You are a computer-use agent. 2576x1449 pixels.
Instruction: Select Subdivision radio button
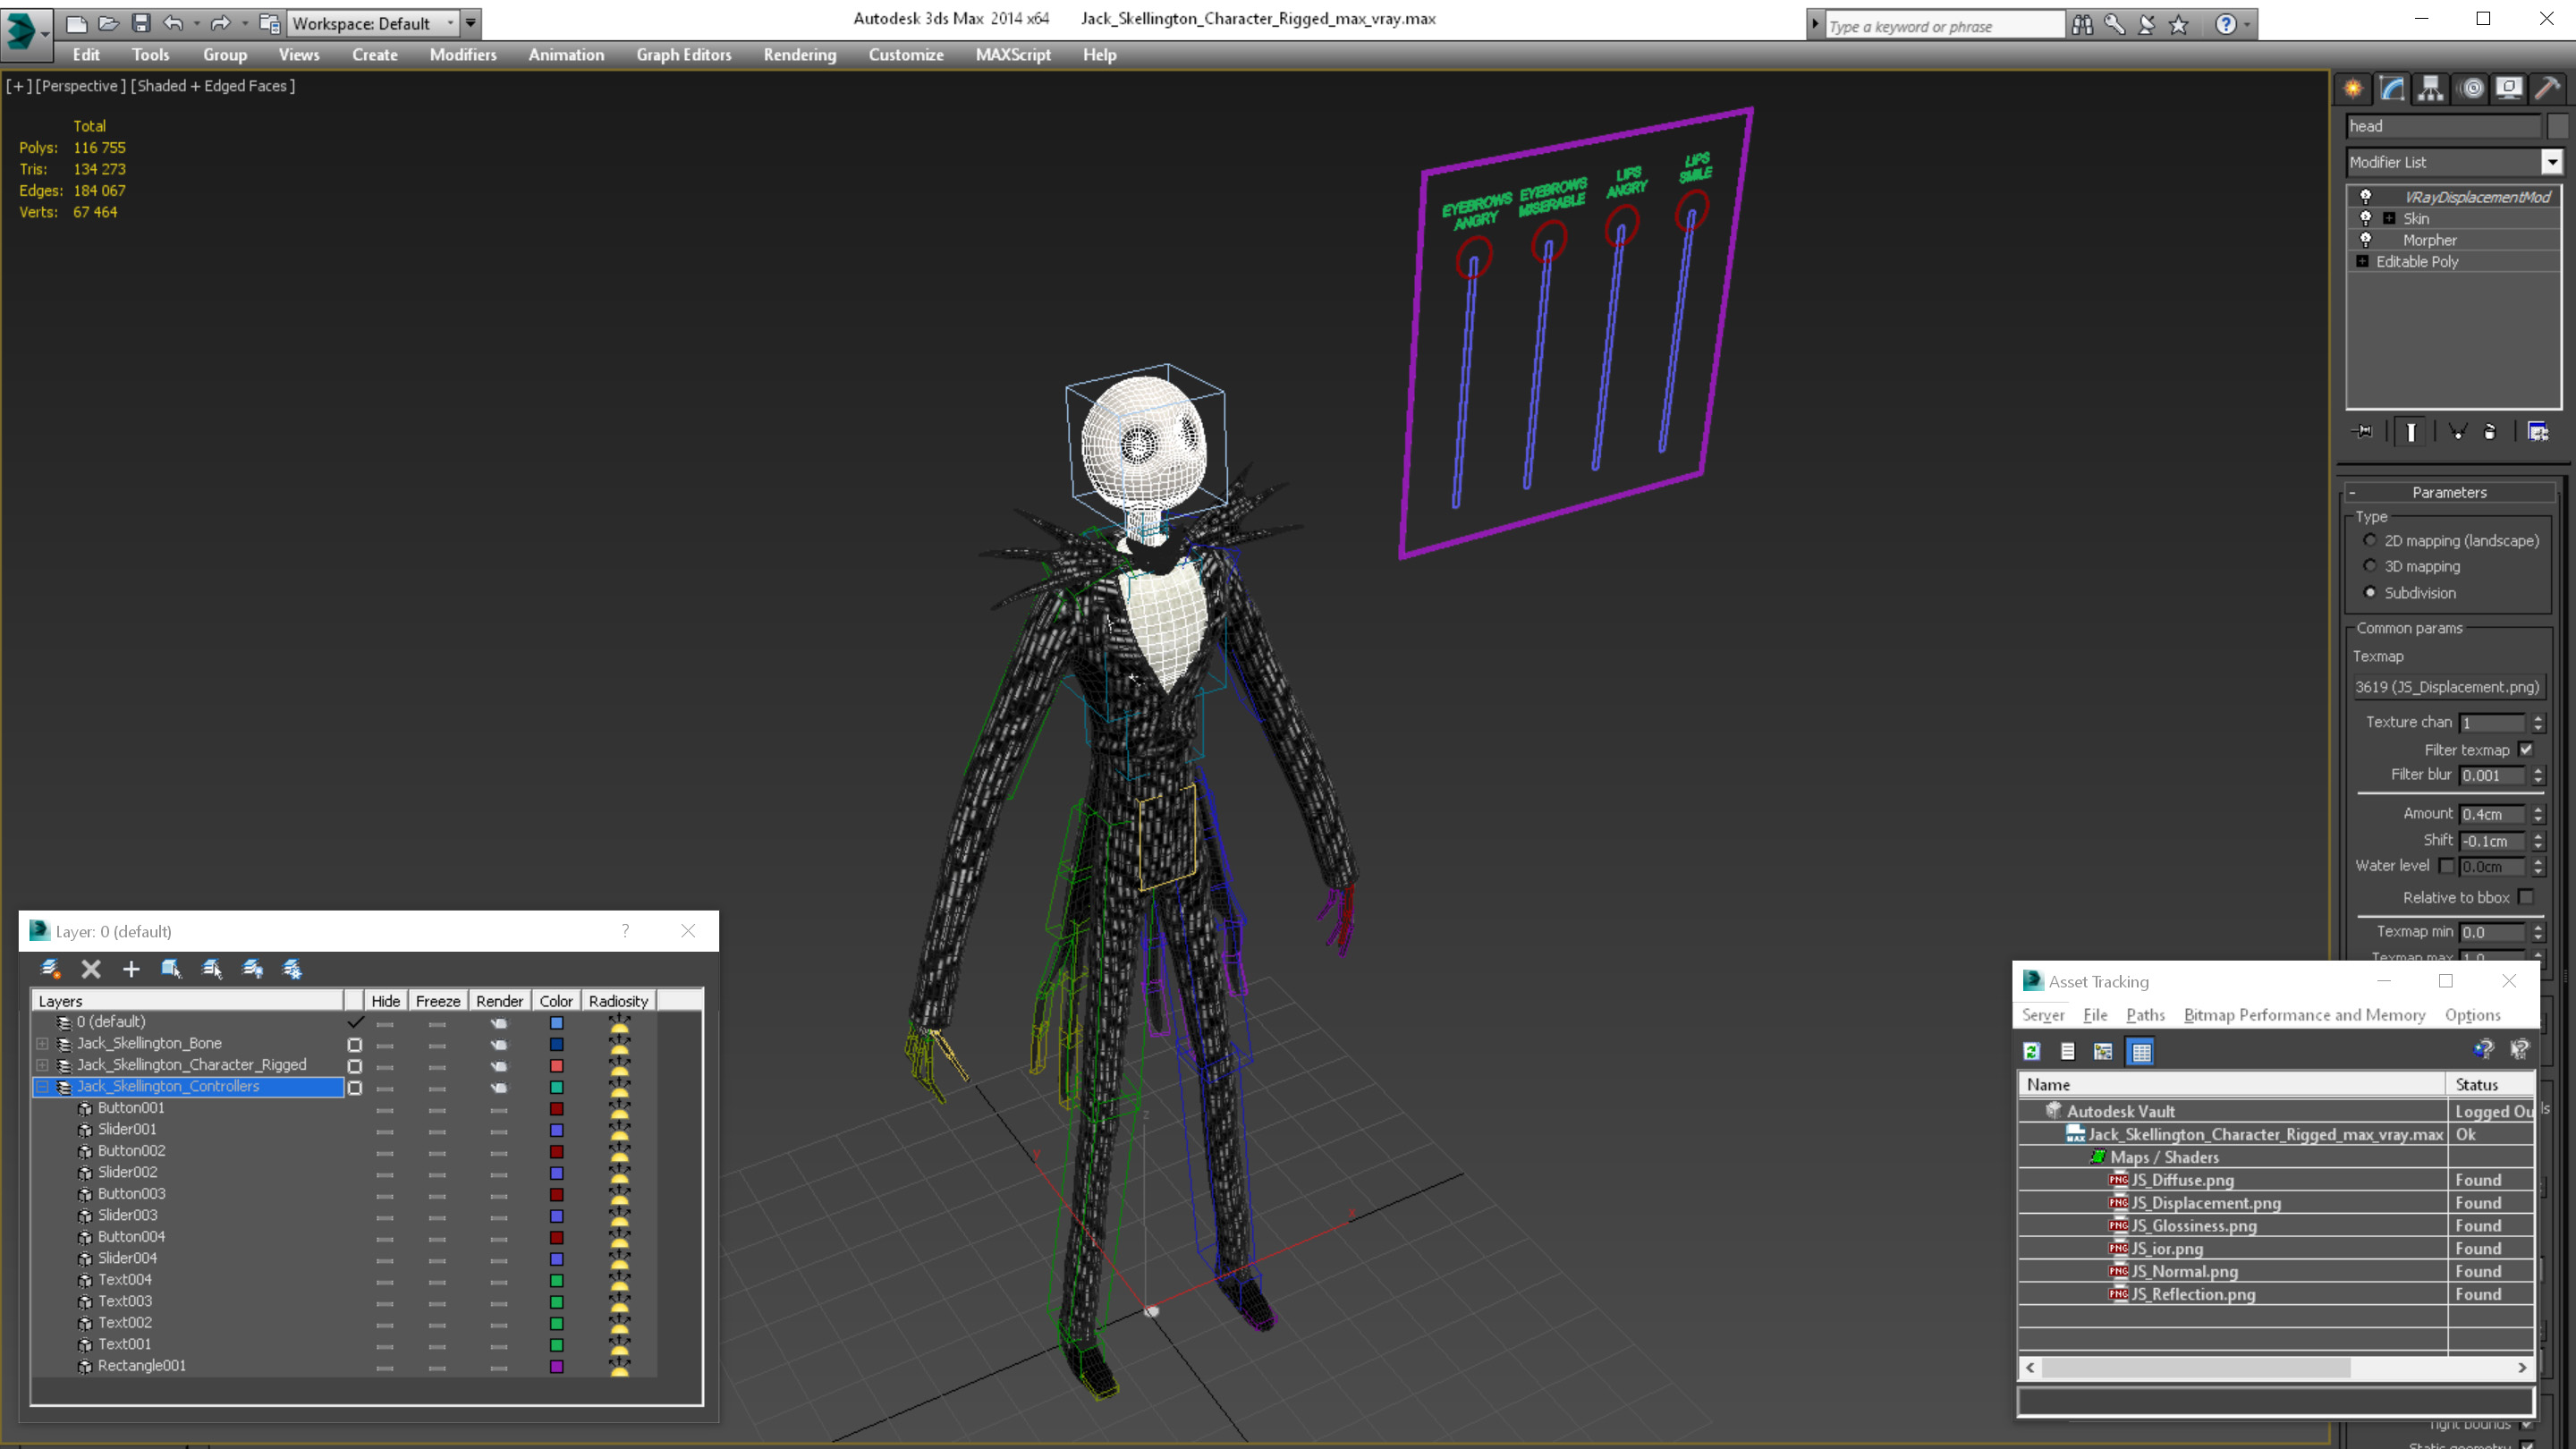pyautogui.click(x=2369, y=592)
